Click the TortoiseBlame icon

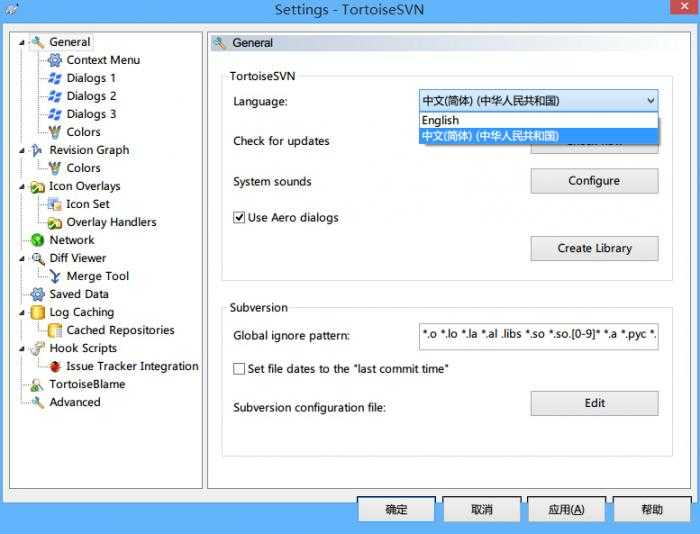(38, 384)
